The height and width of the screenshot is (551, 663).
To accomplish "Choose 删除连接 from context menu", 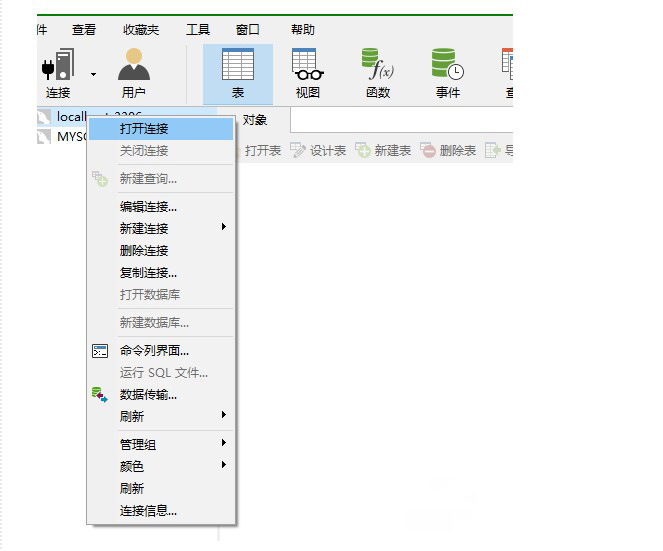I will [144, 251].
